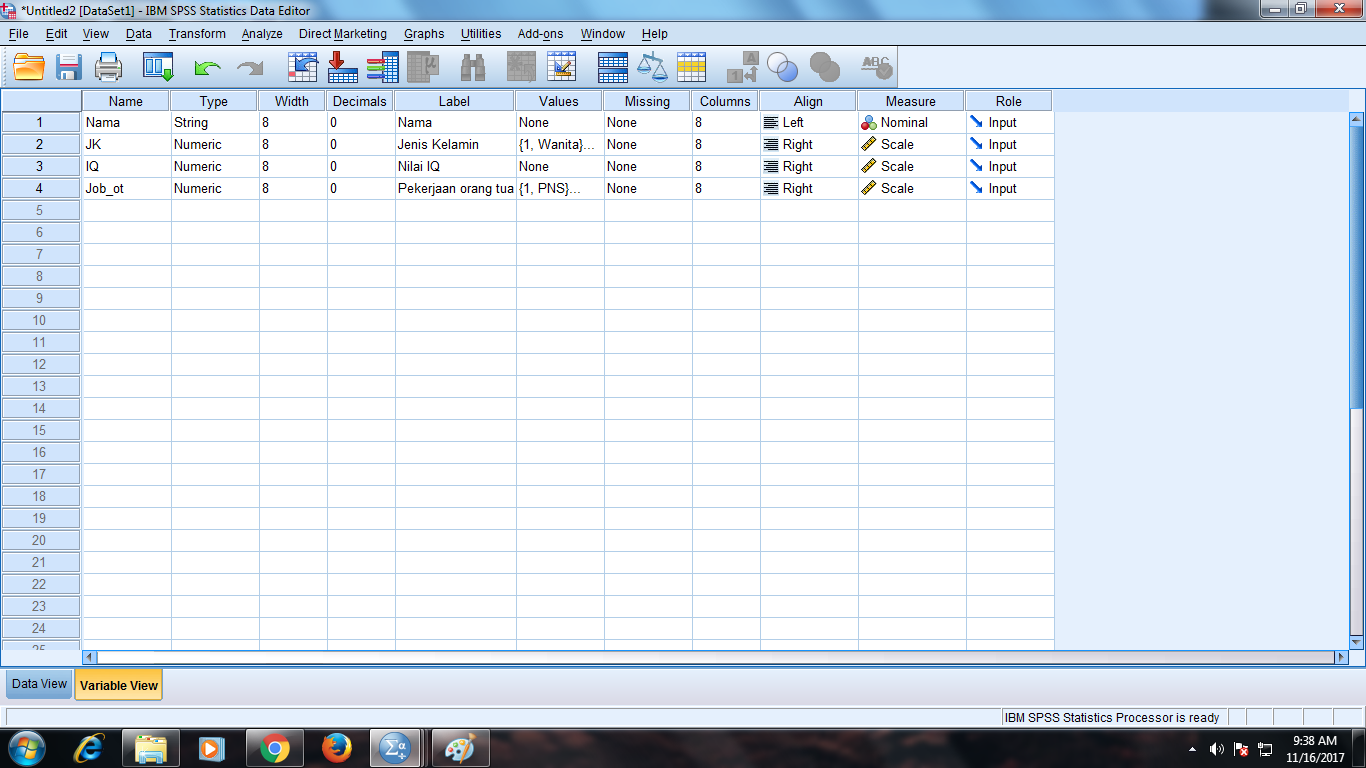Click the Name column header
The width and height of the screenshot is (1366, 768).
click(x=126, y=101)
